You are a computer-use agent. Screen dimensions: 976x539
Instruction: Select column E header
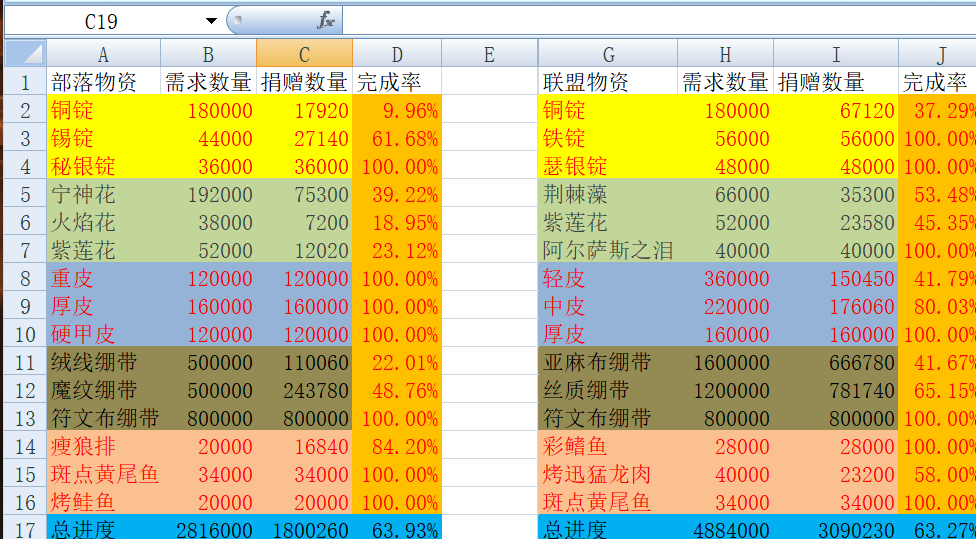pos(489,55)
